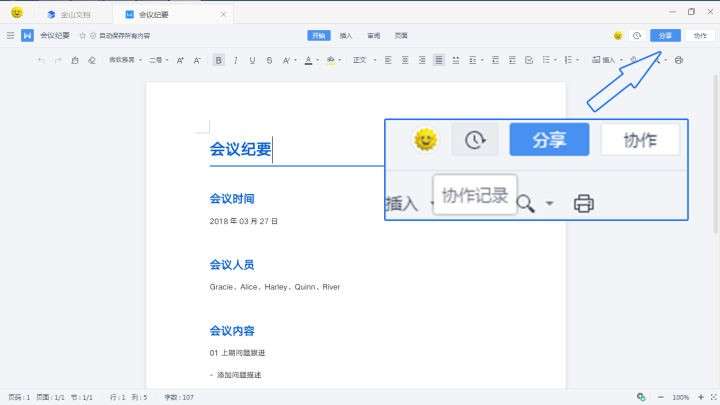Apply the yellow highlight color
This screenshot has height=405, width=720.
point(331,60)
